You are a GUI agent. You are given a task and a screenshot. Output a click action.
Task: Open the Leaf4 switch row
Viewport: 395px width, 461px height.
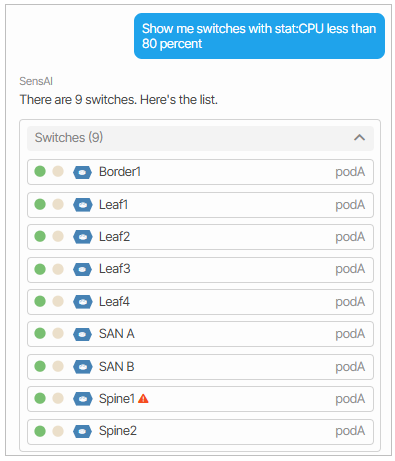pos(200,302)
